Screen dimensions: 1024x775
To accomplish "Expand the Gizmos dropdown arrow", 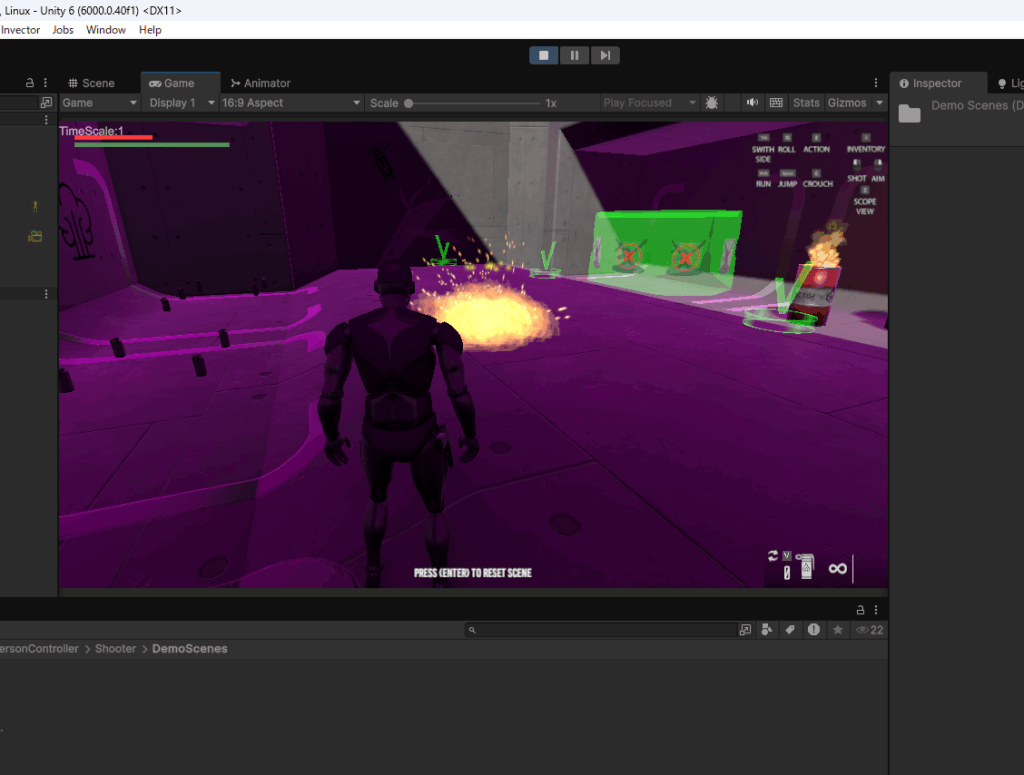I will pos(879,103).
